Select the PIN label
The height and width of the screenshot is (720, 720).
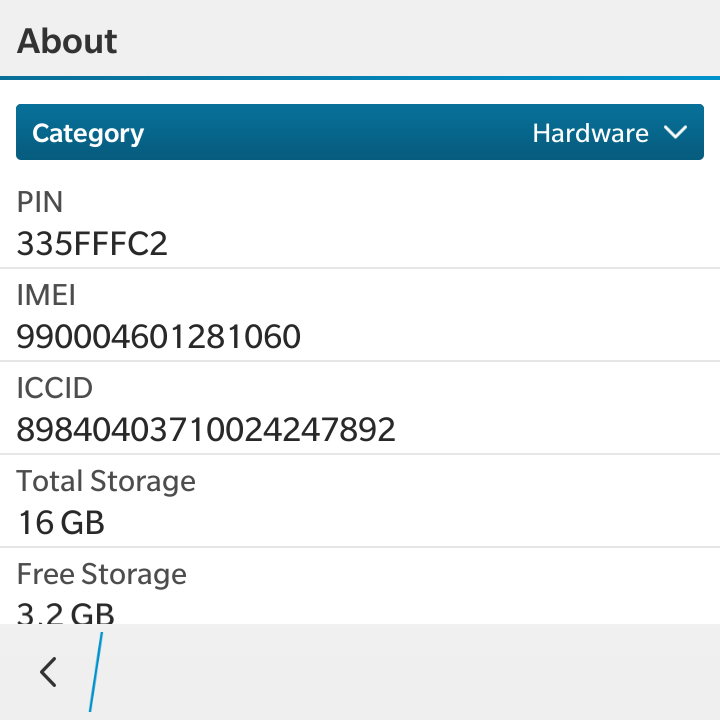(x=40, y=202)
